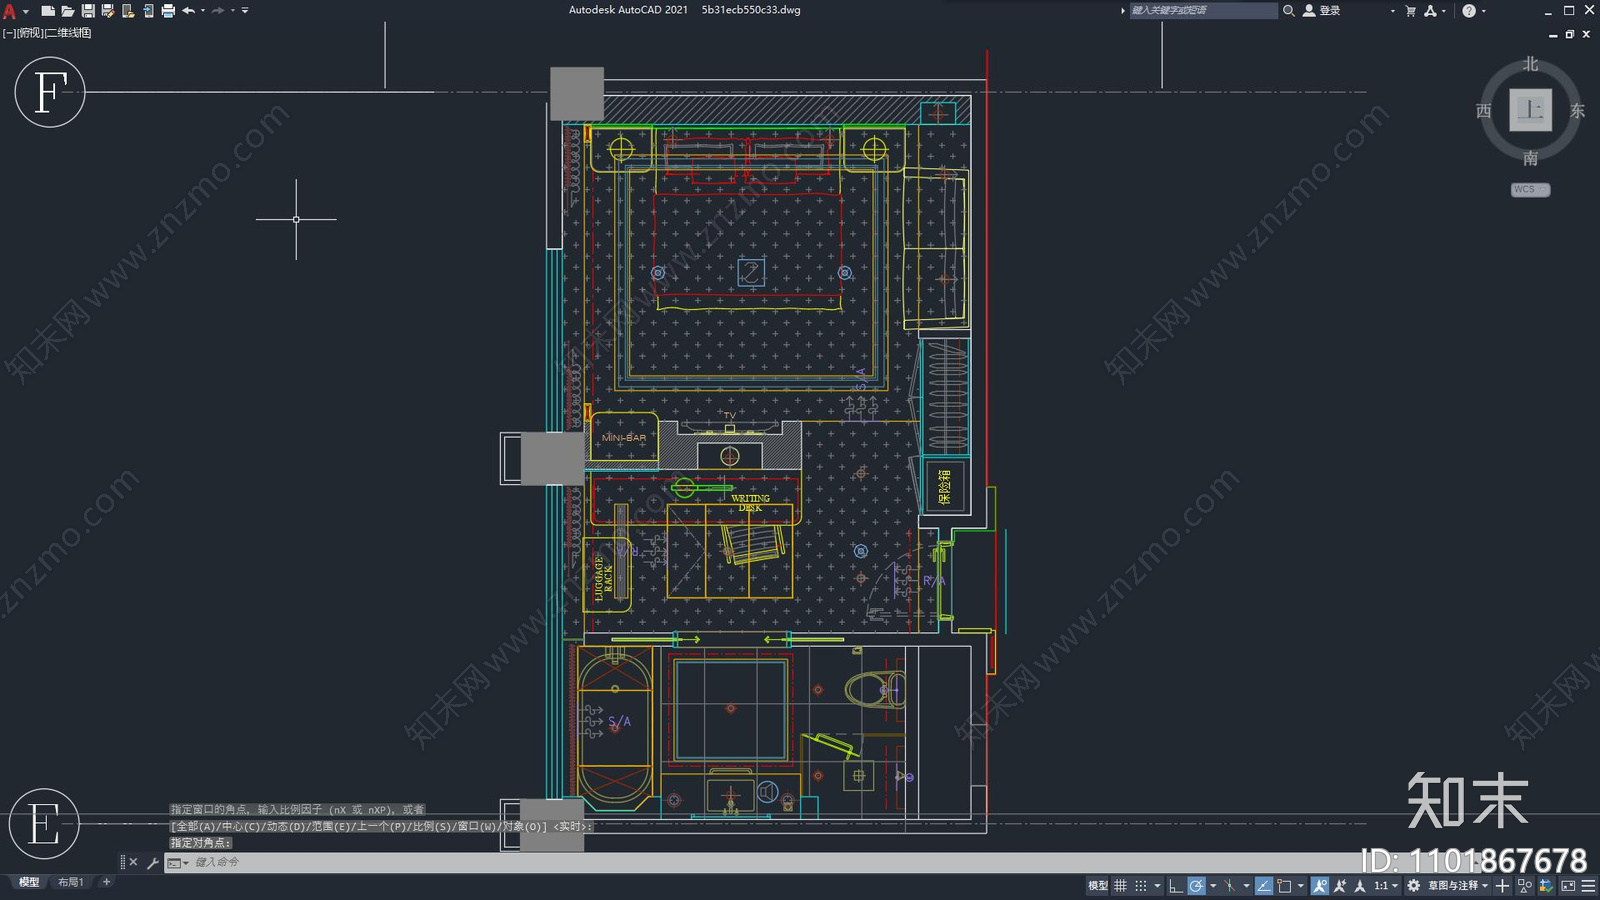Toggle polar tracking in status bar

(x=1196, y=886)
